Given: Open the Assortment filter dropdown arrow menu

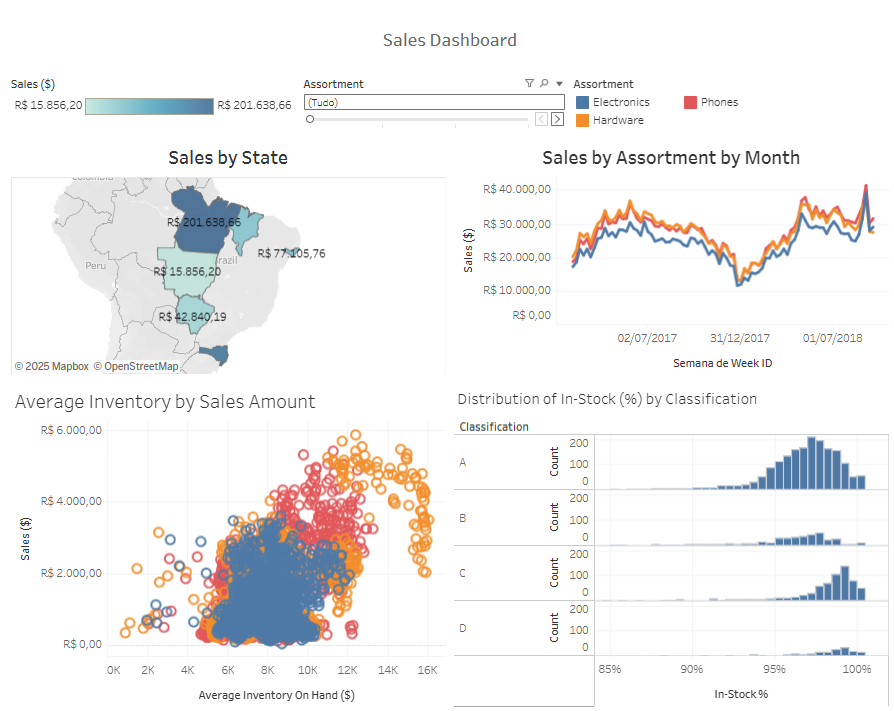Looking at the screenshot, I should pyautogui.click(x=559, y=84).
